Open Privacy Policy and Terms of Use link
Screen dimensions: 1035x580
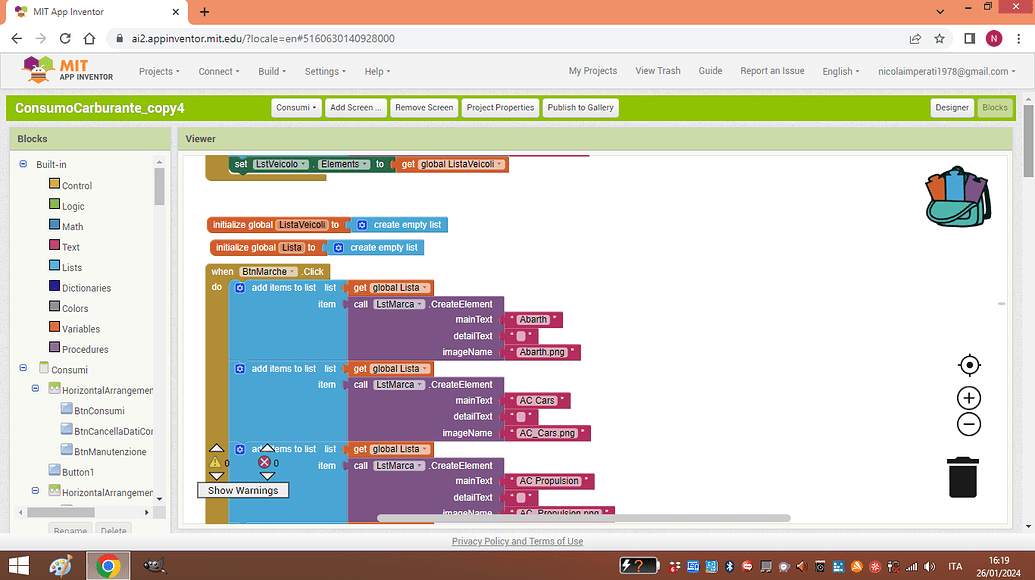click(517, 541)
